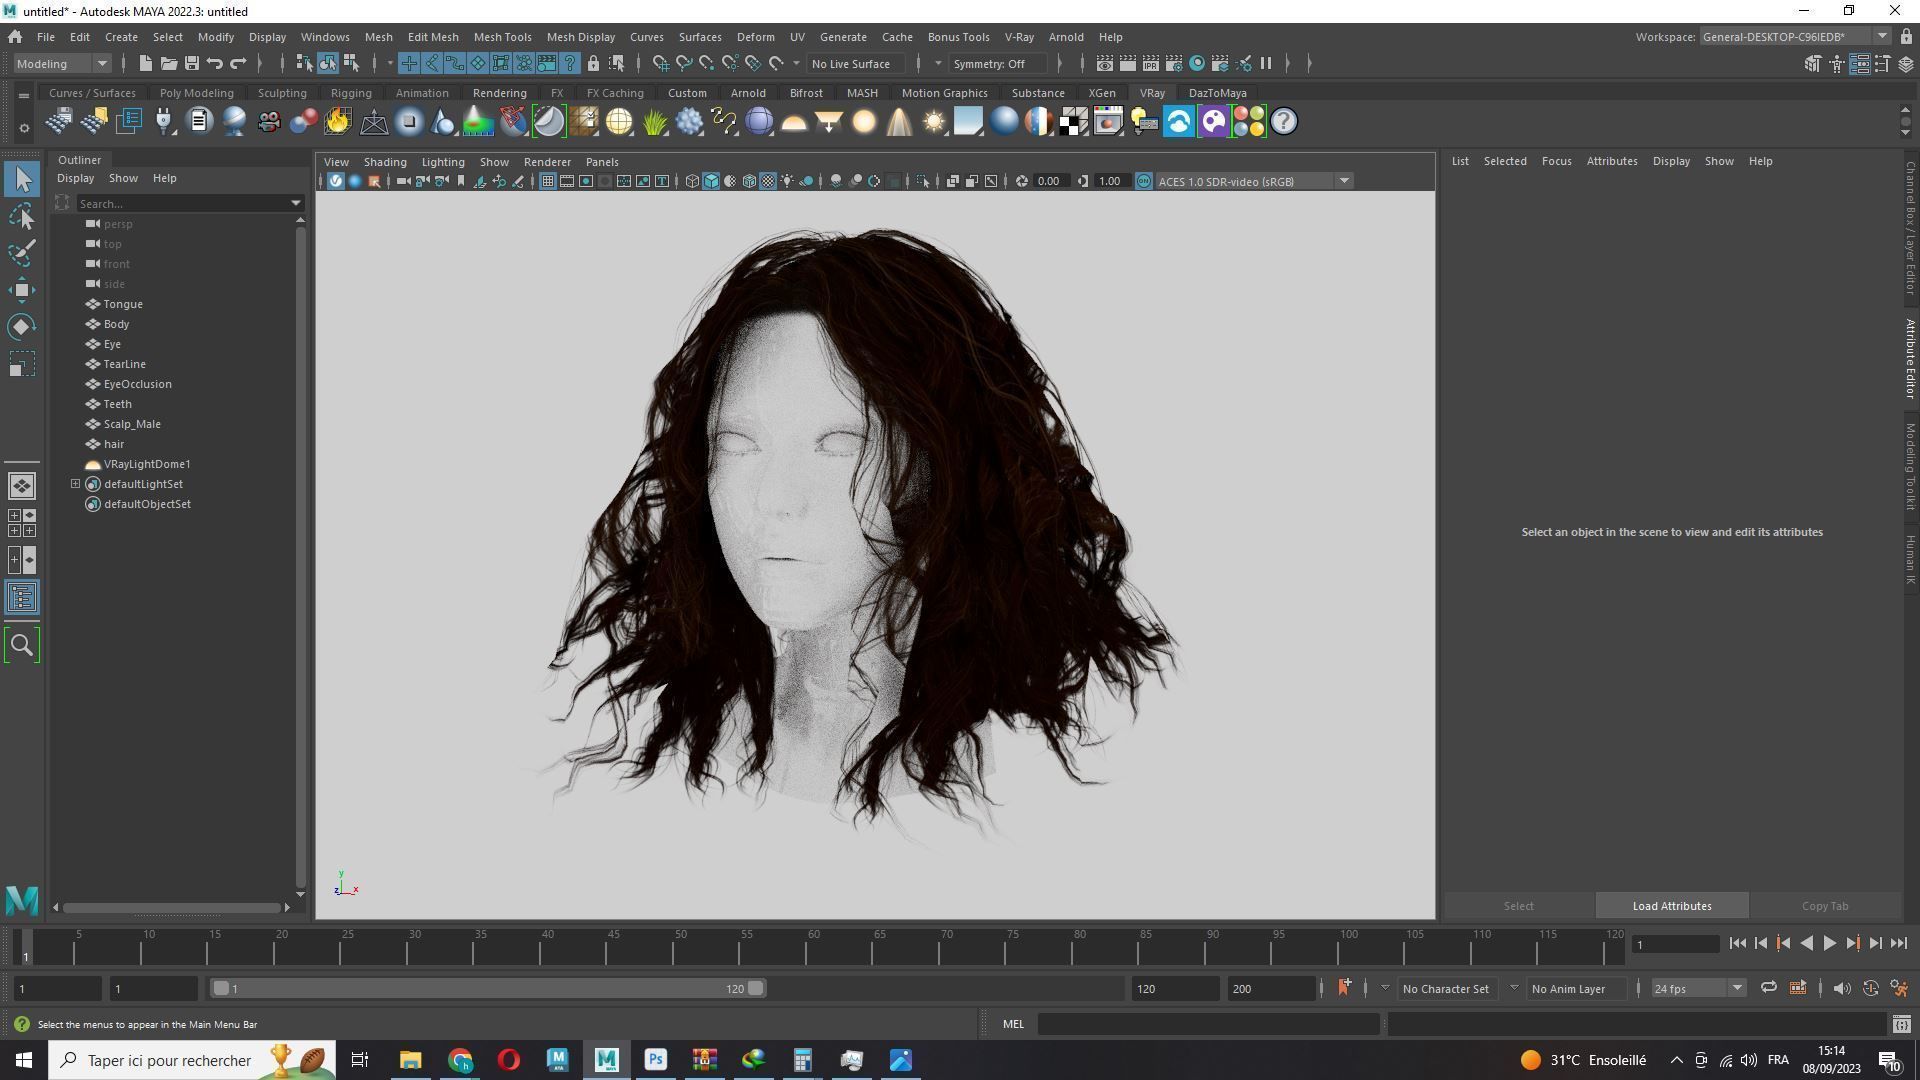The width and height of the screenshot is (1920, 1080).
Task: Open Maya from Windows taskbar
Action: click(x=606, y=1060)
